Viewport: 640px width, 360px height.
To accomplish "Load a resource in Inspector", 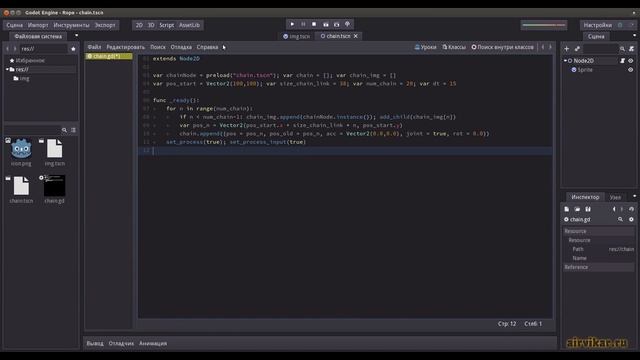I will pyautogui.click(x=577, y=209).
